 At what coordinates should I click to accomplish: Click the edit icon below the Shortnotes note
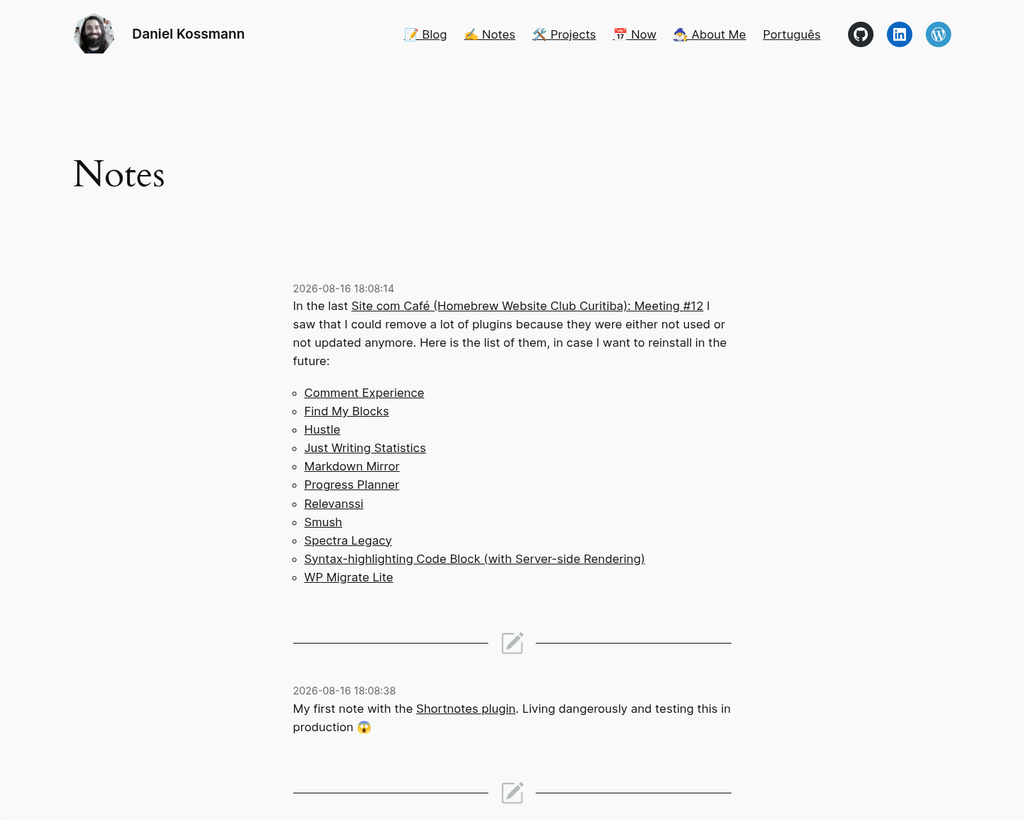point(512,793)
